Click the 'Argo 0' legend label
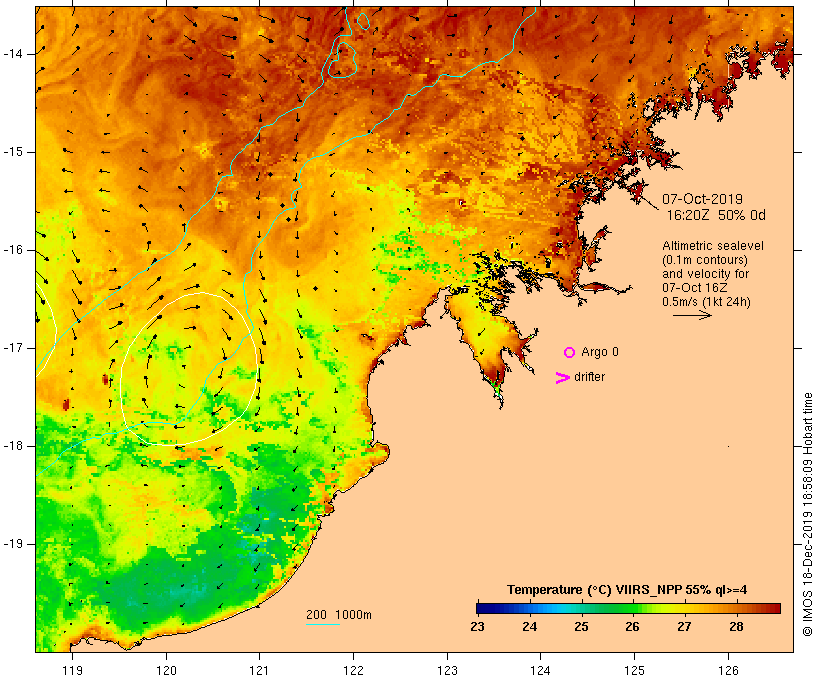 (x=600, y=352)
